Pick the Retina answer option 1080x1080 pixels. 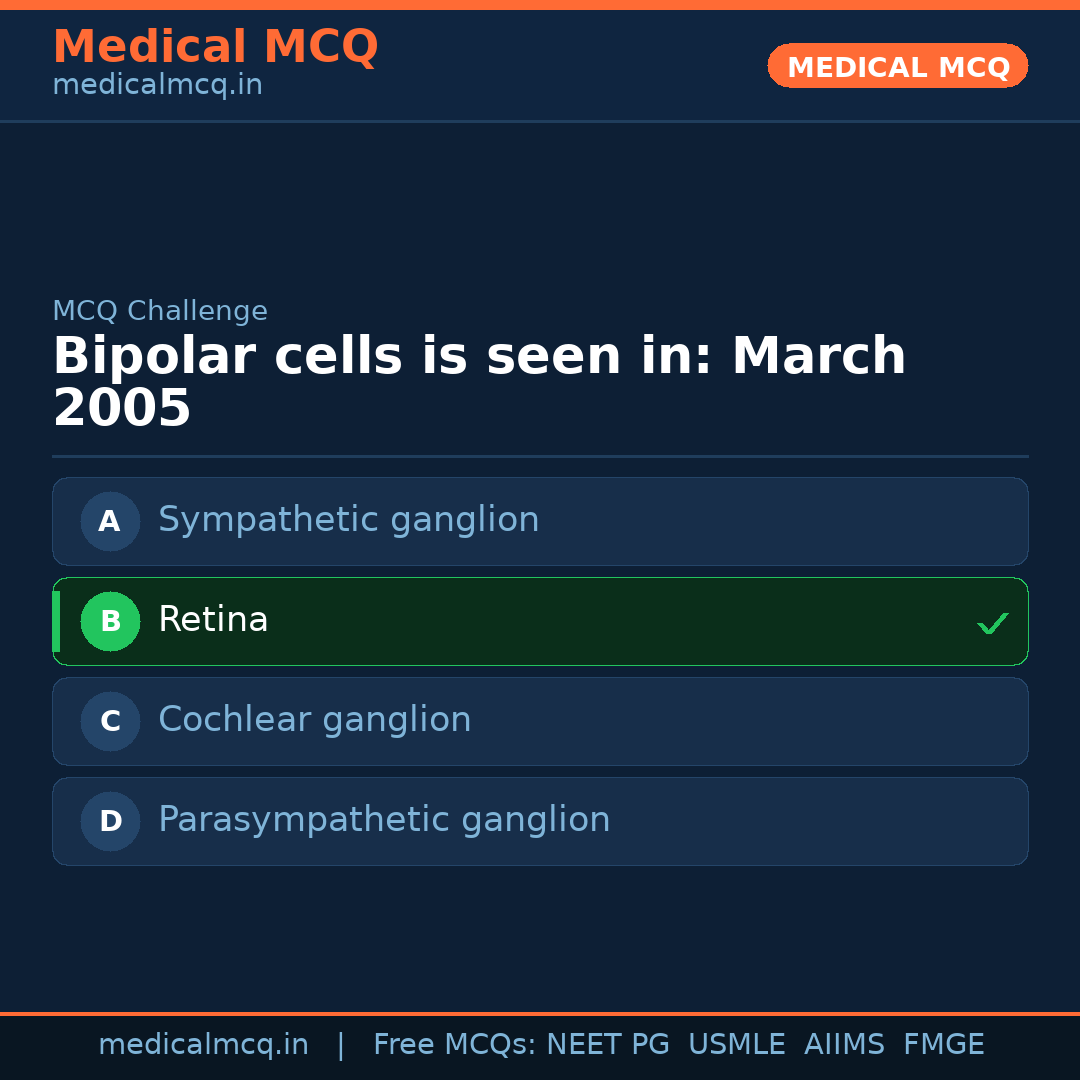coord(213,620)
